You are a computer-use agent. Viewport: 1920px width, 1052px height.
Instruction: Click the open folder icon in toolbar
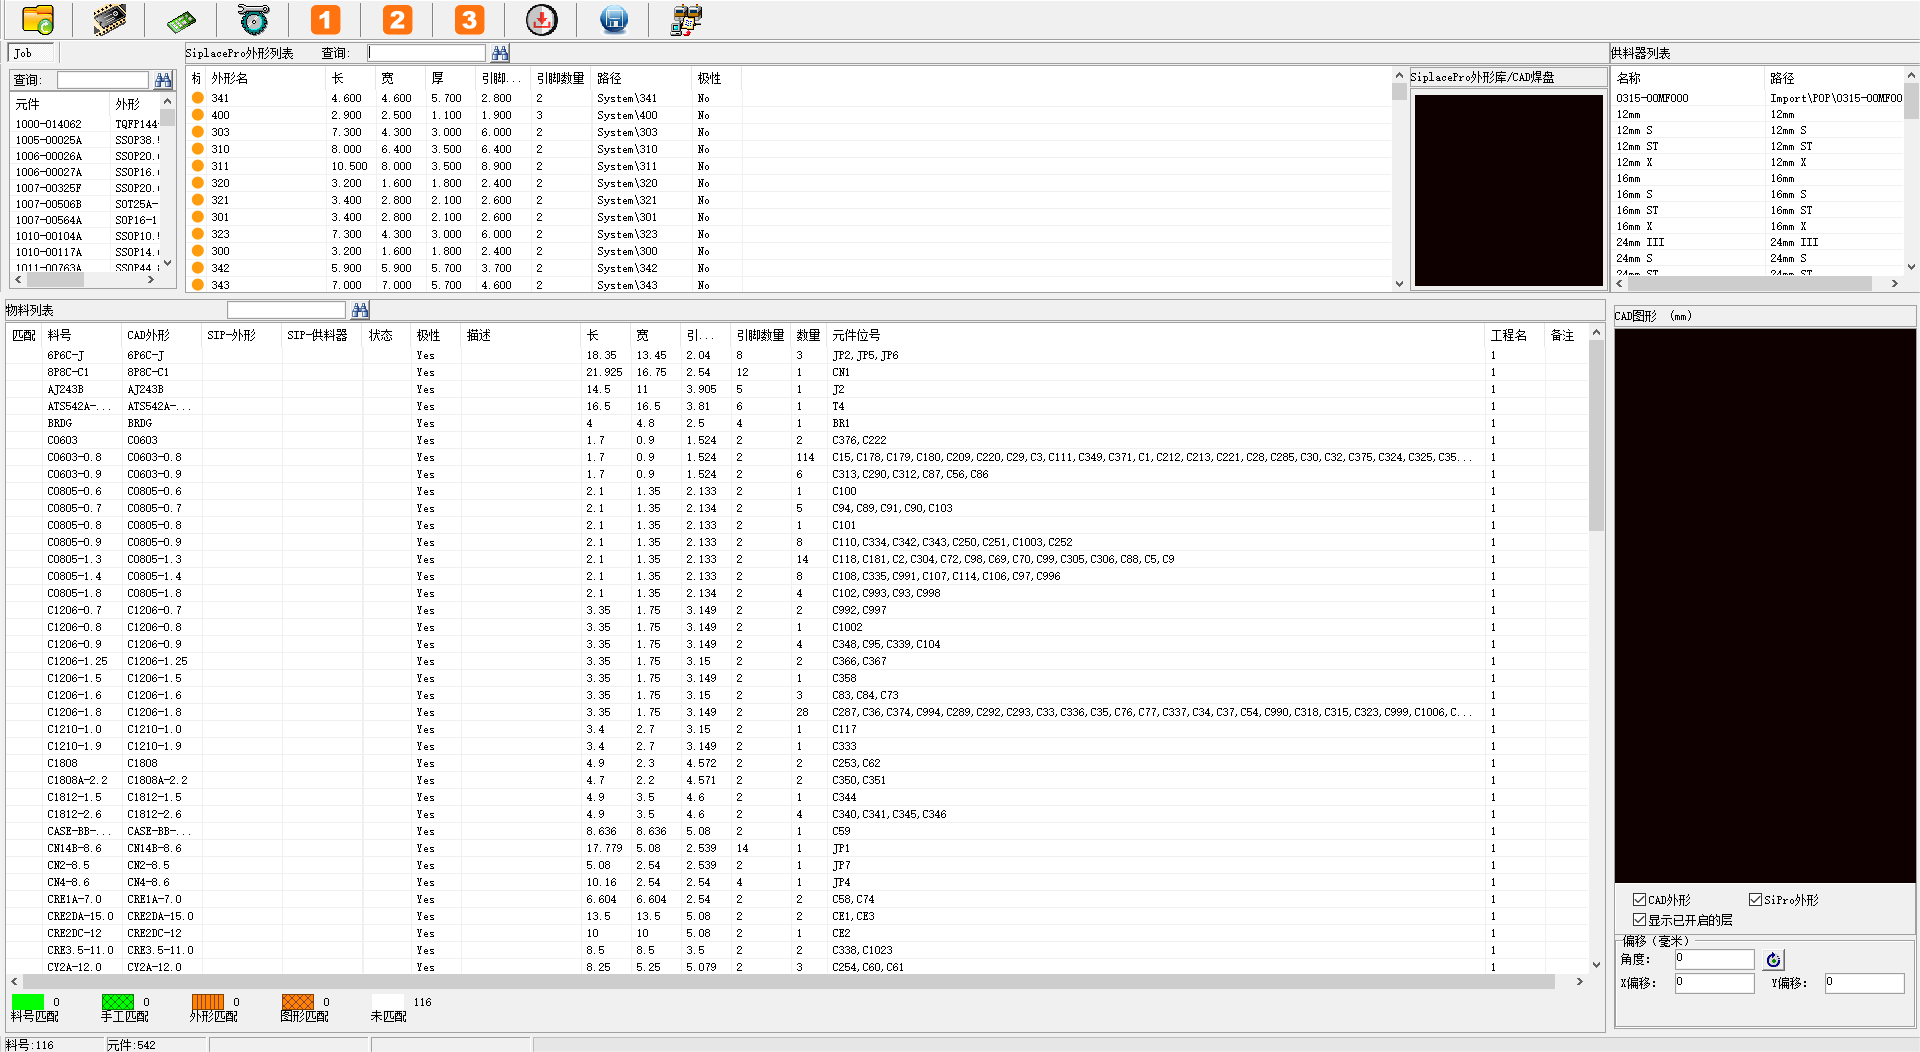click(x=38, y=20)
